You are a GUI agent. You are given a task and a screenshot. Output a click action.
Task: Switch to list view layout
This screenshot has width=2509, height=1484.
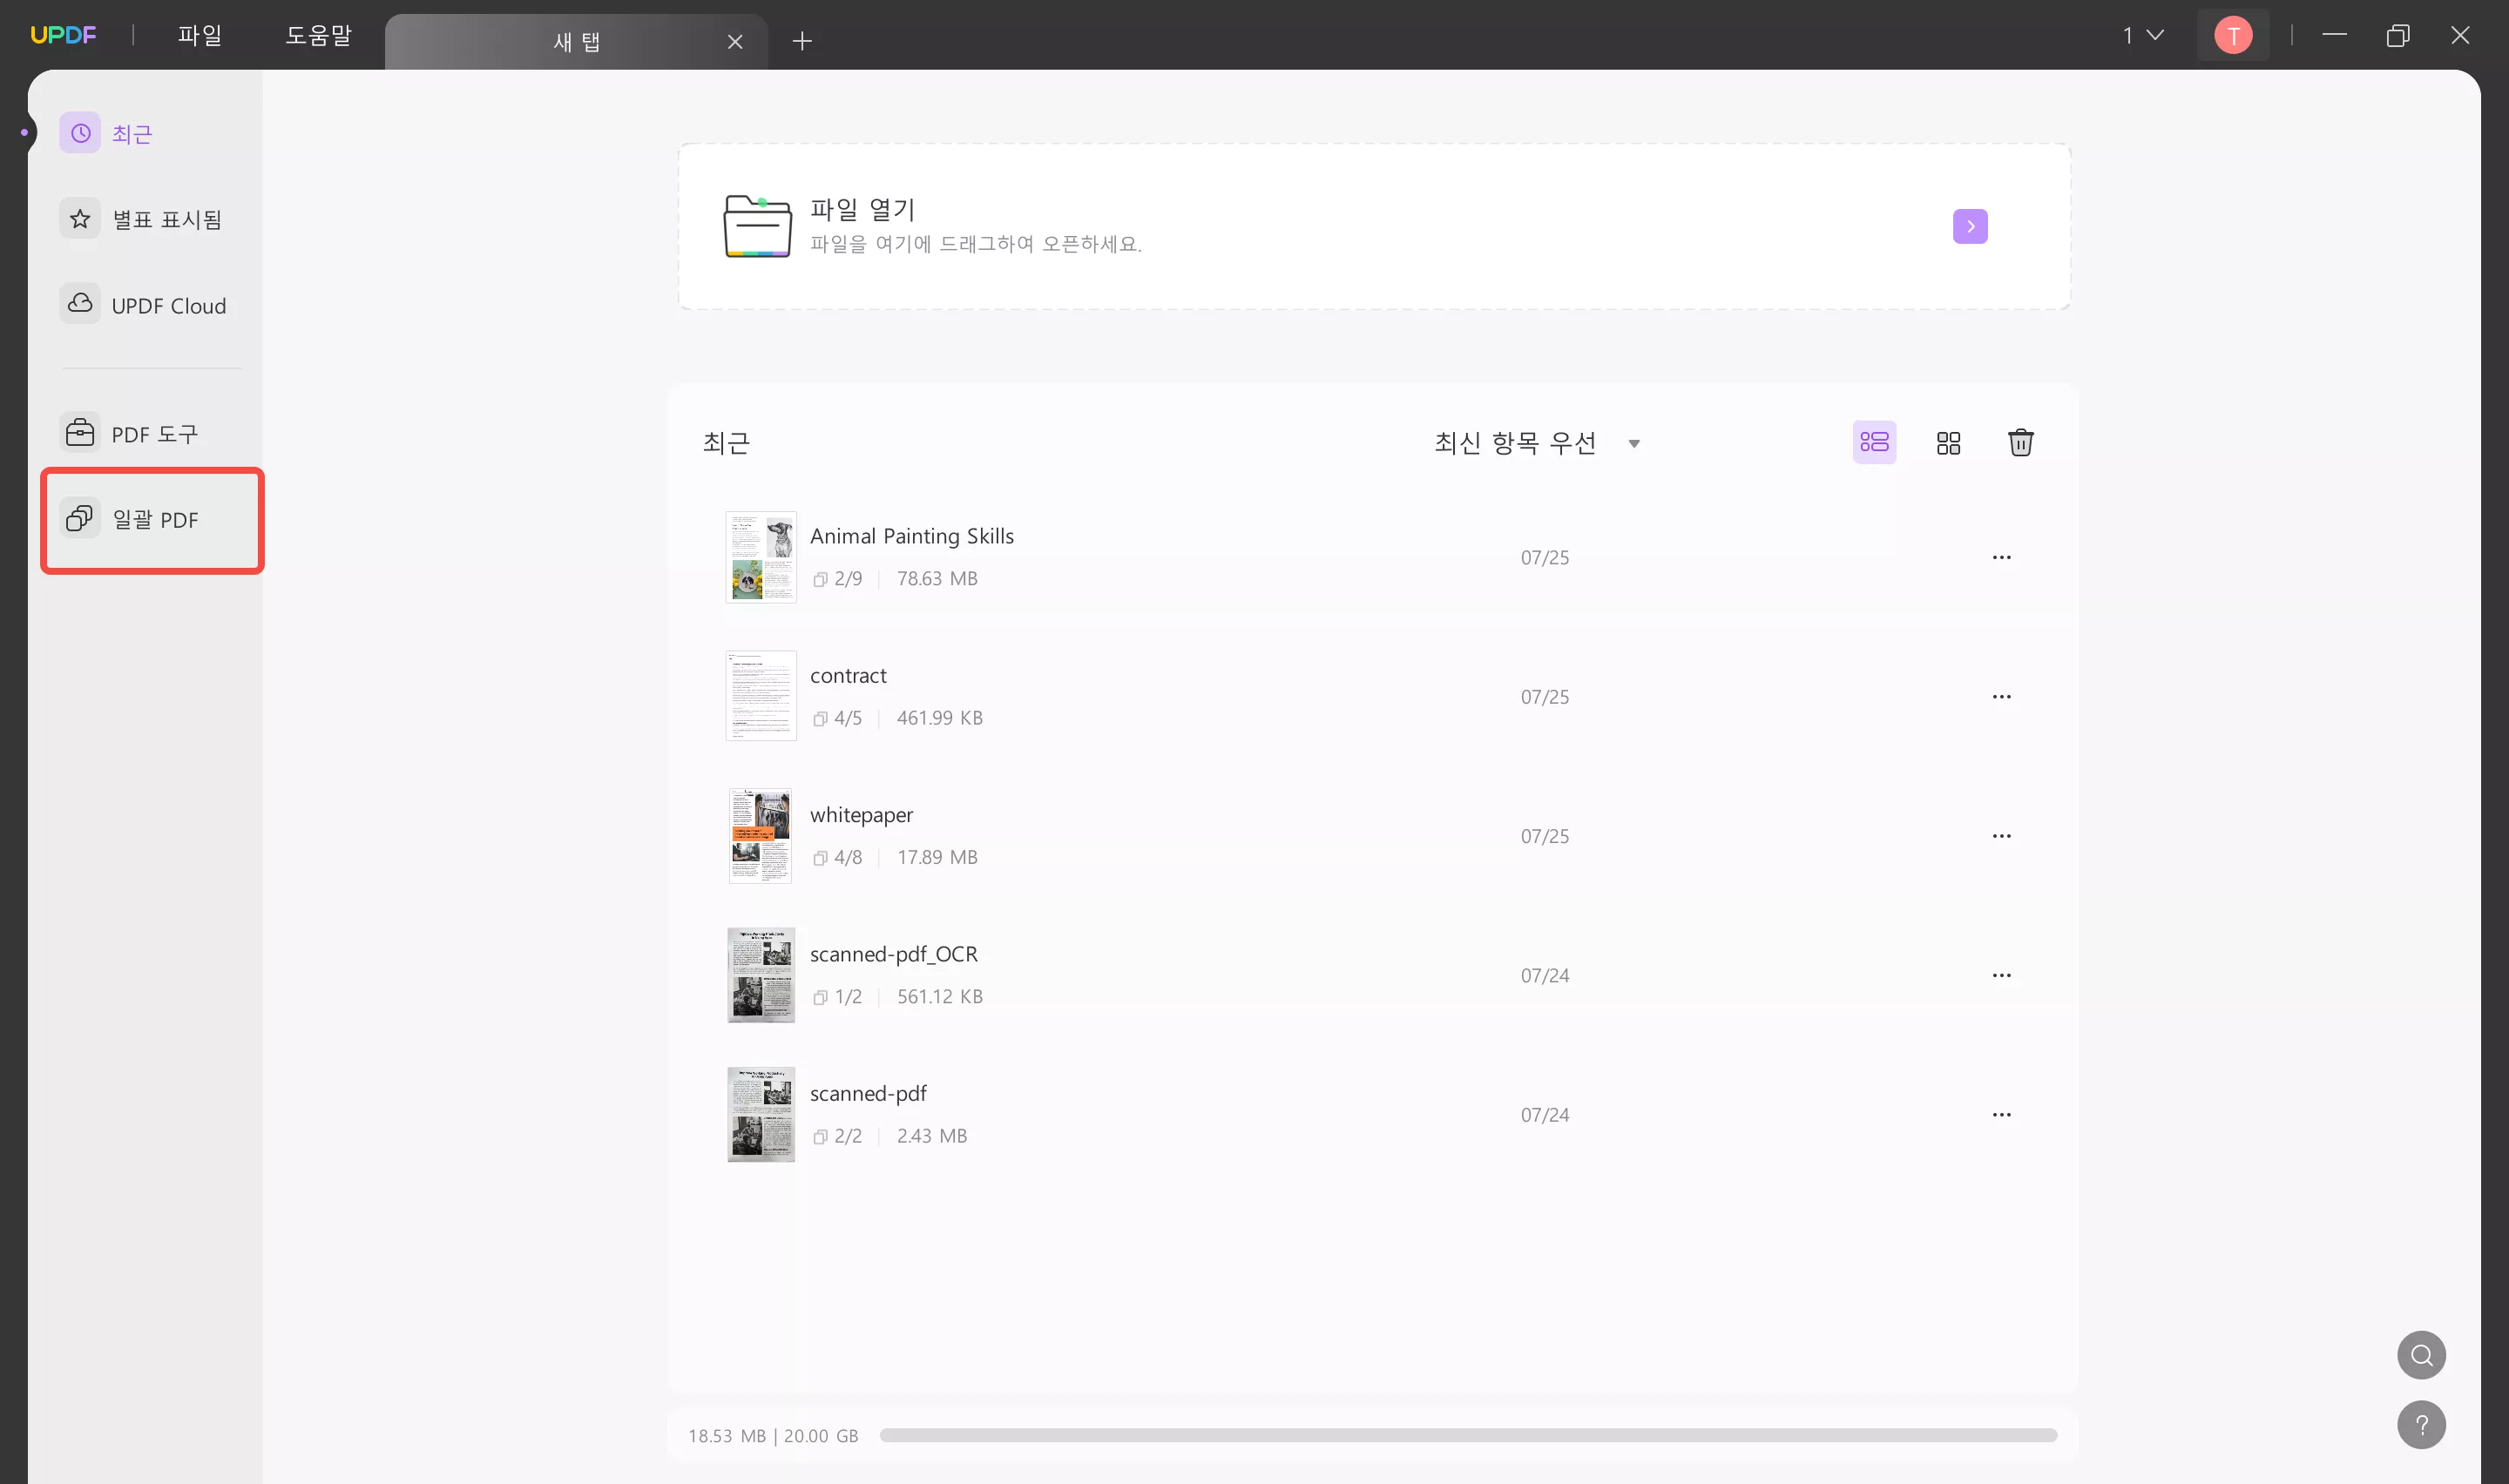[x=1874, y=442]
